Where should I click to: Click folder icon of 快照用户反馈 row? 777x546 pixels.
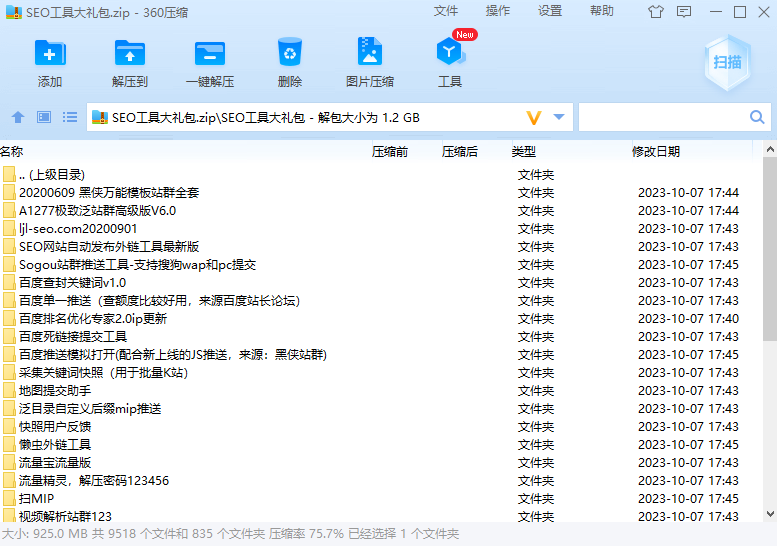[9, 427]
